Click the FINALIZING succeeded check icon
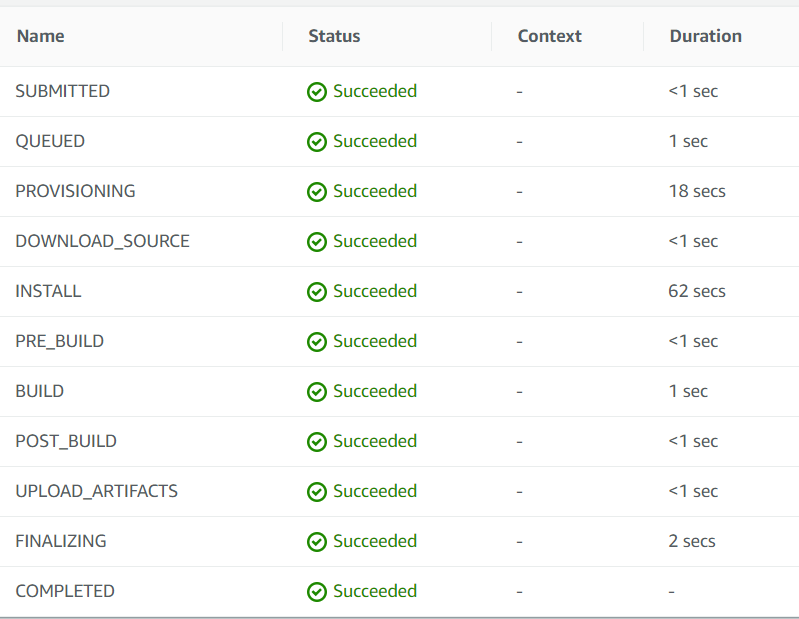Viewport: 799px width, 619px height. tap(317, 542)
